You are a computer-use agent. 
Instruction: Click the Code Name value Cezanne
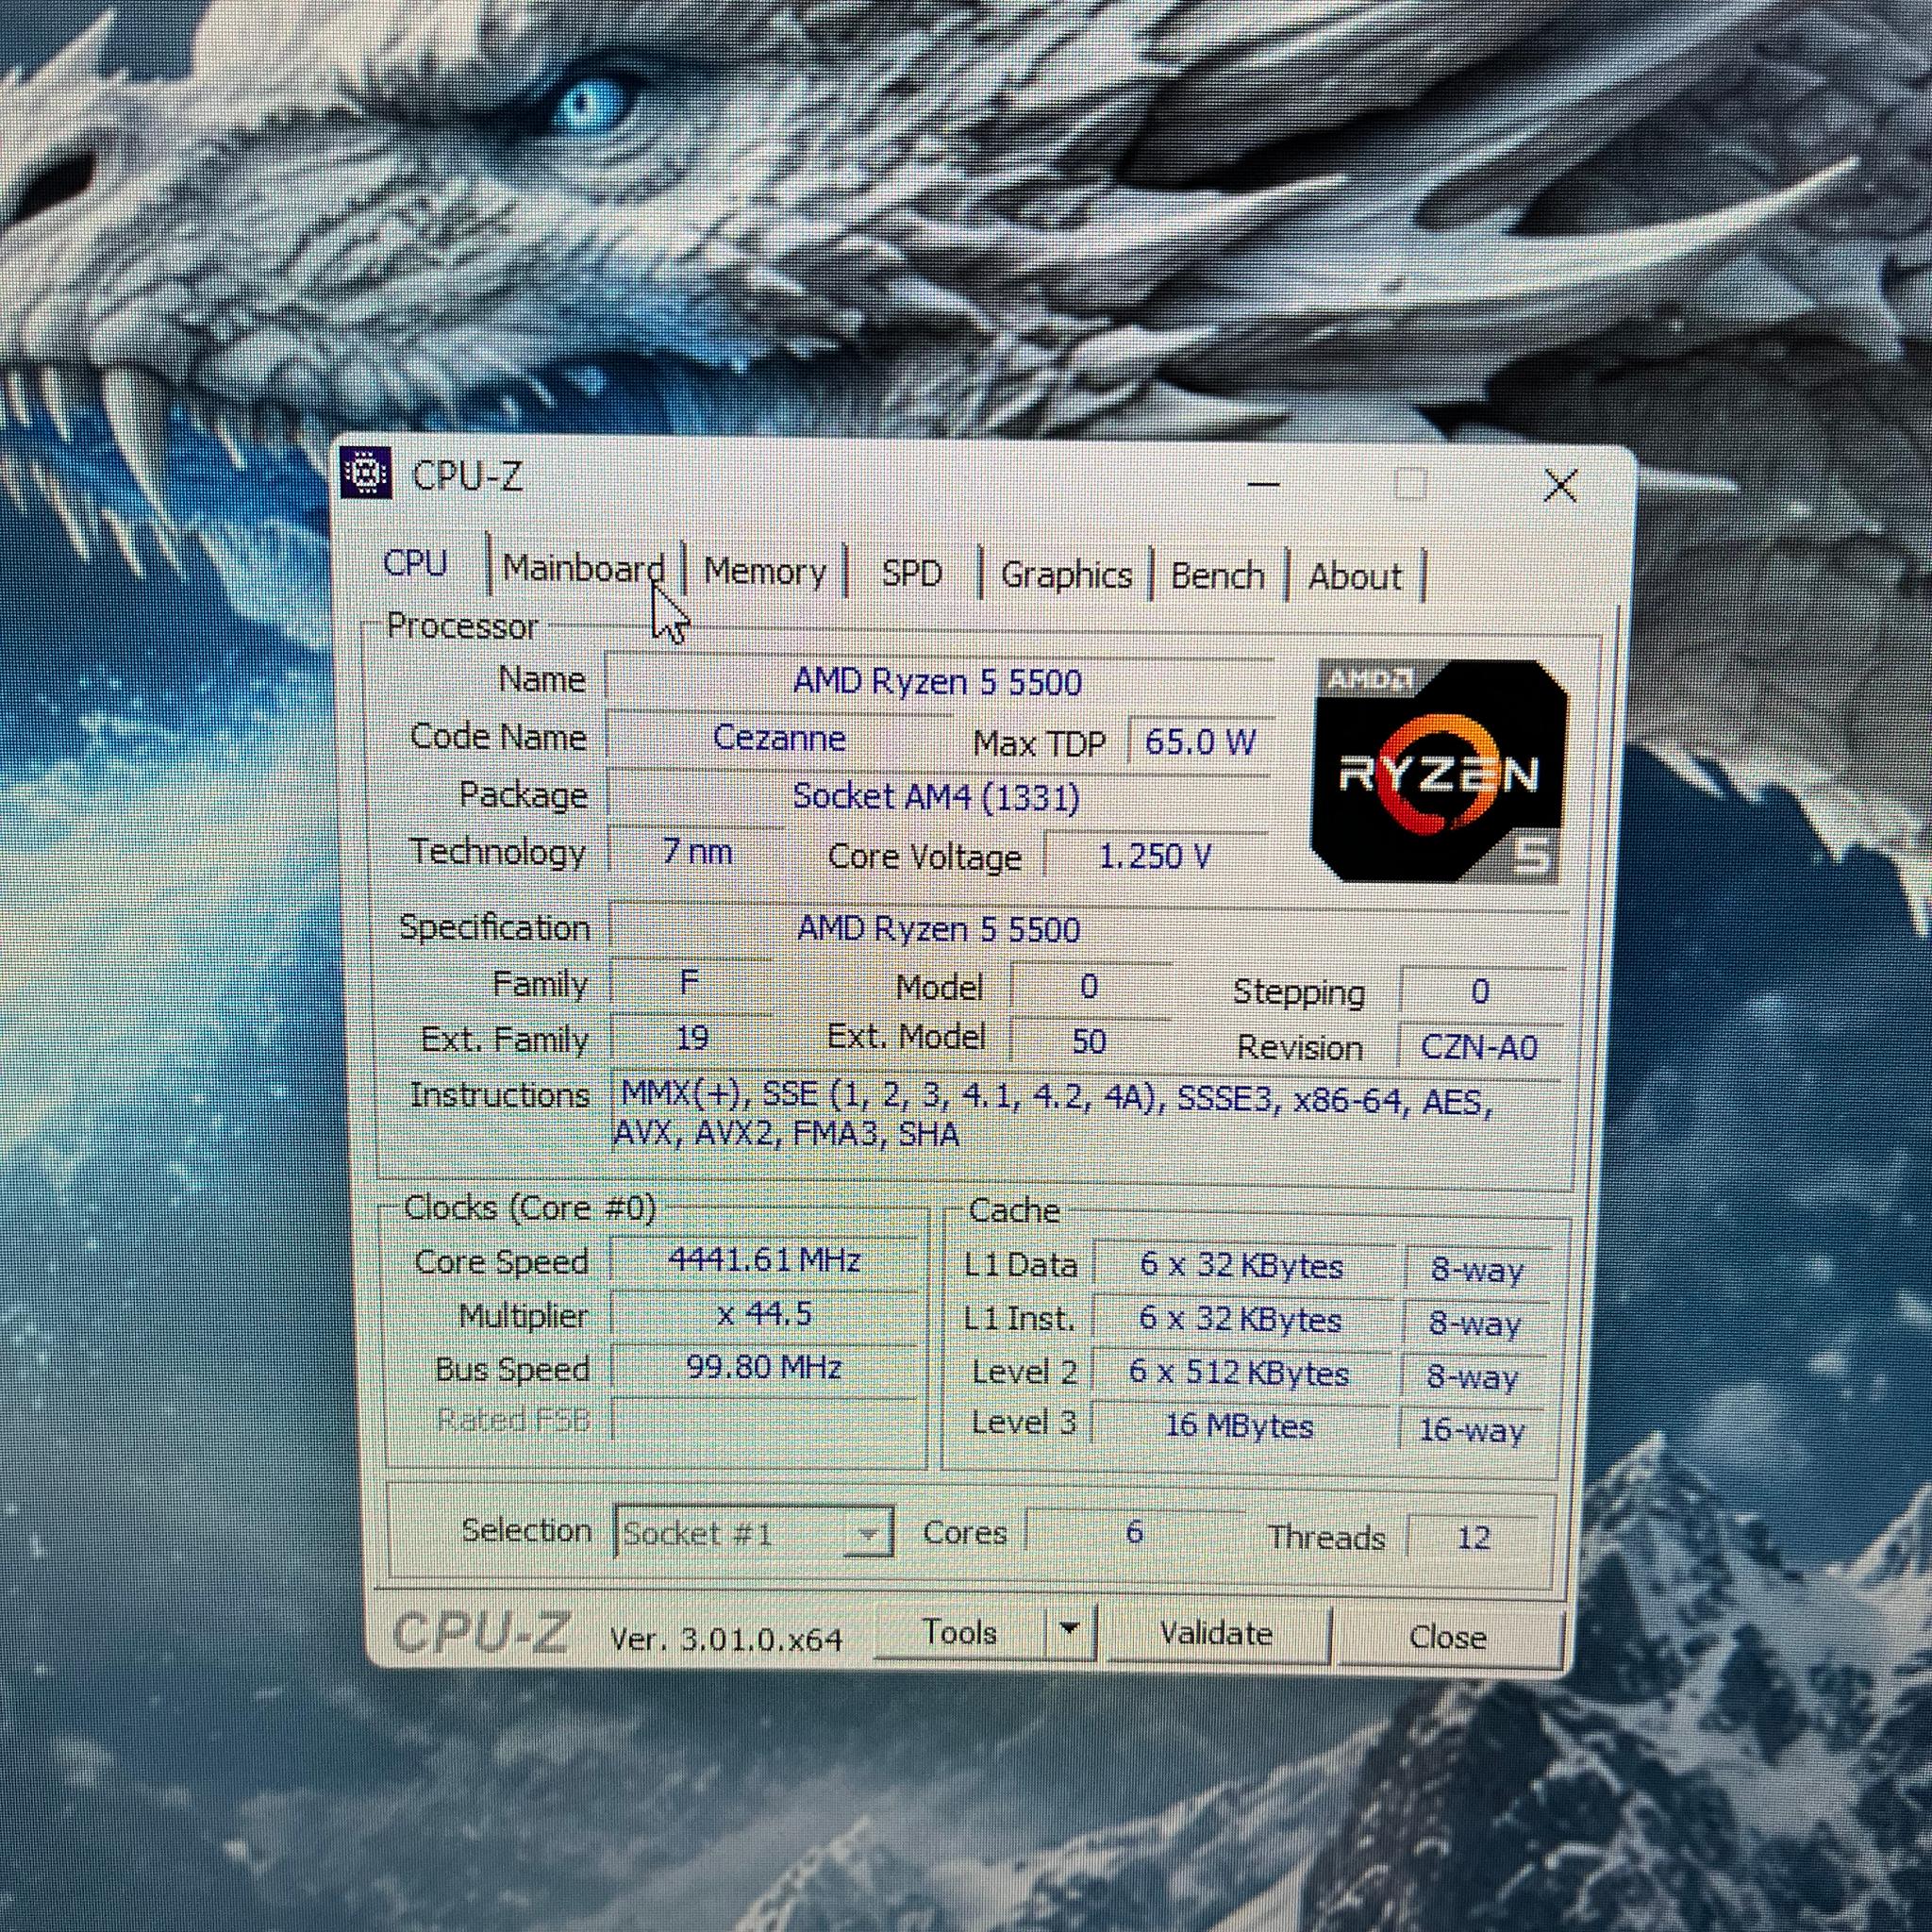[779, 738]
